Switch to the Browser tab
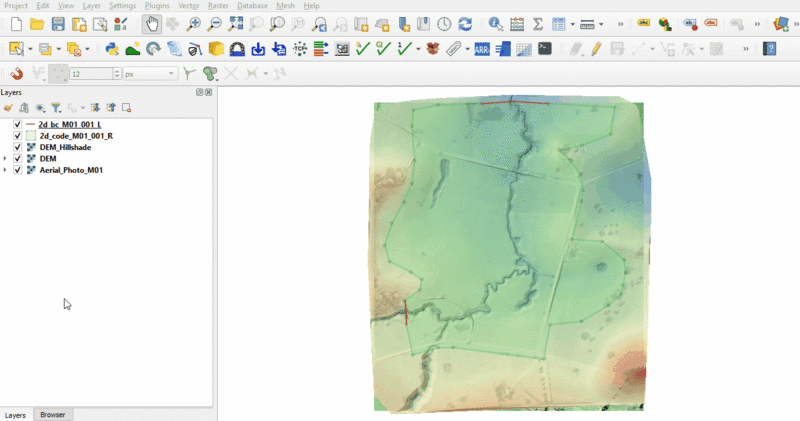This screenshot has width=800, height=421. coord(51,414)
